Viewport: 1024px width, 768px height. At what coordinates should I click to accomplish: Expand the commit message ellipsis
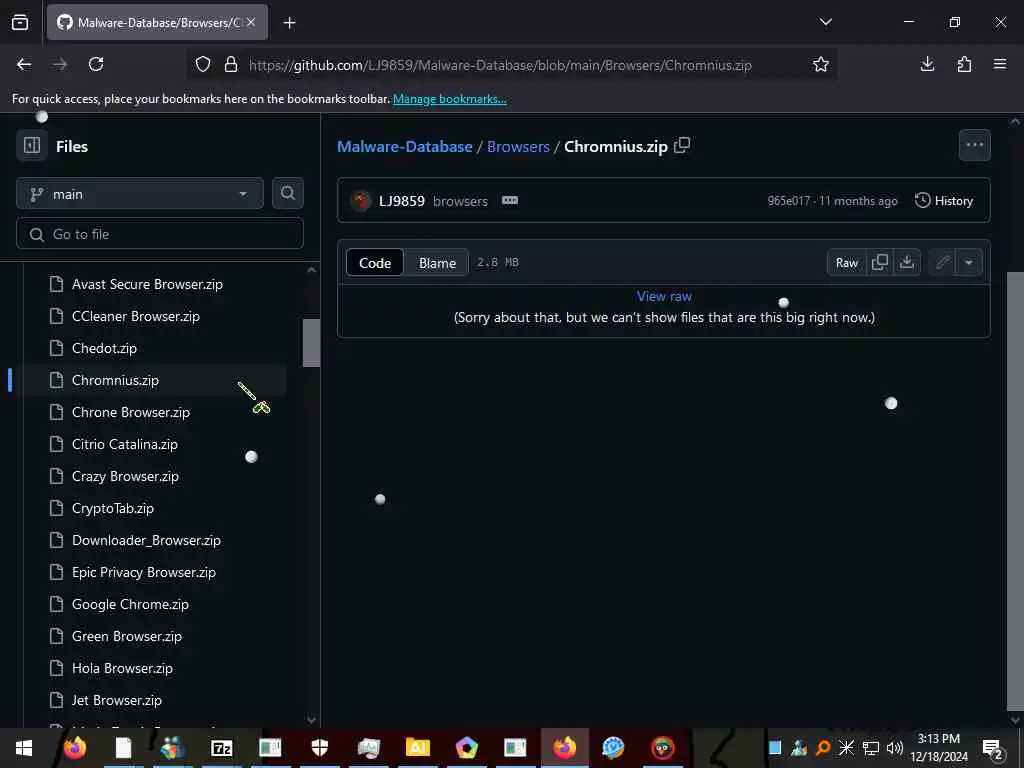click(510, 200)
